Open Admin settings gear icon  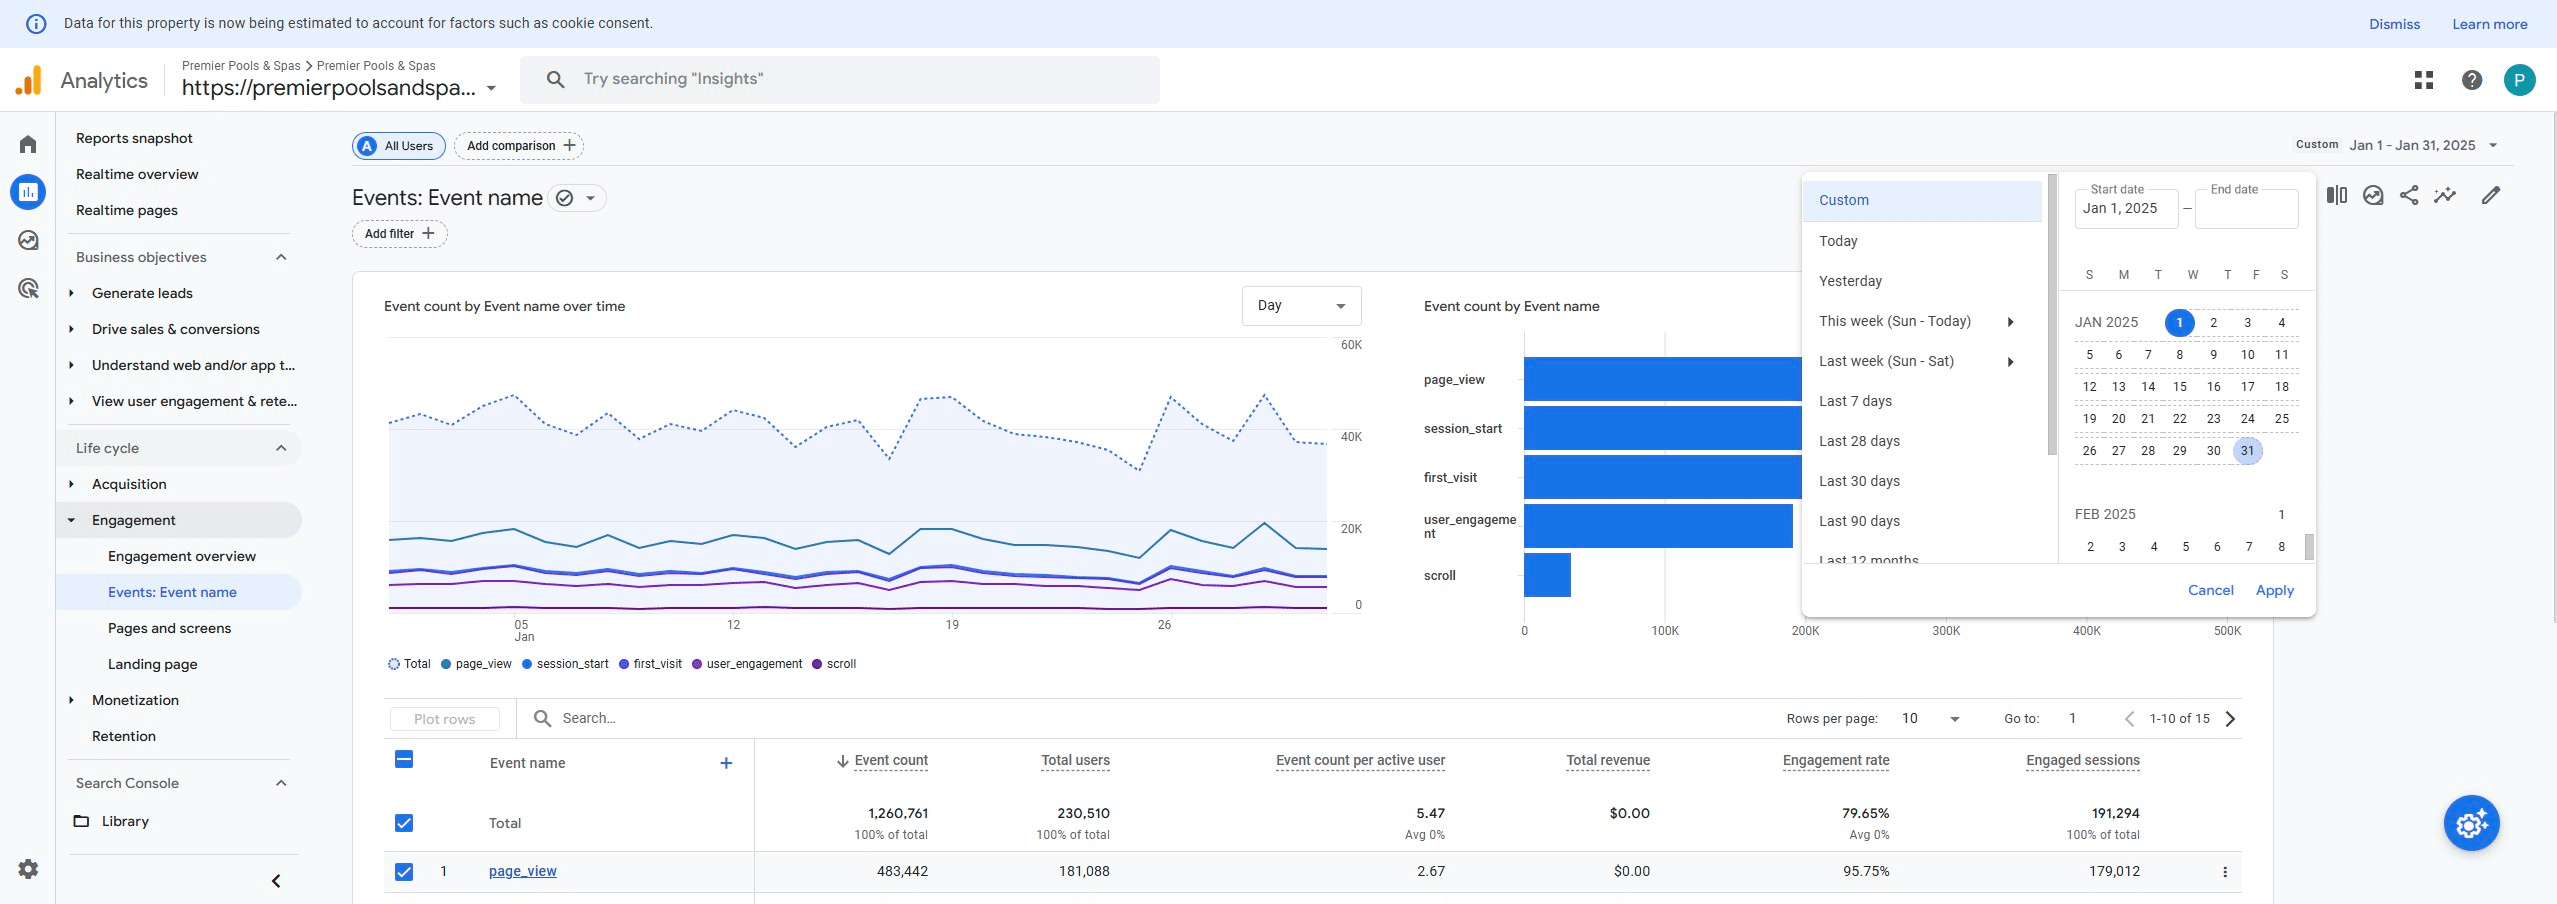pos(28,869)
